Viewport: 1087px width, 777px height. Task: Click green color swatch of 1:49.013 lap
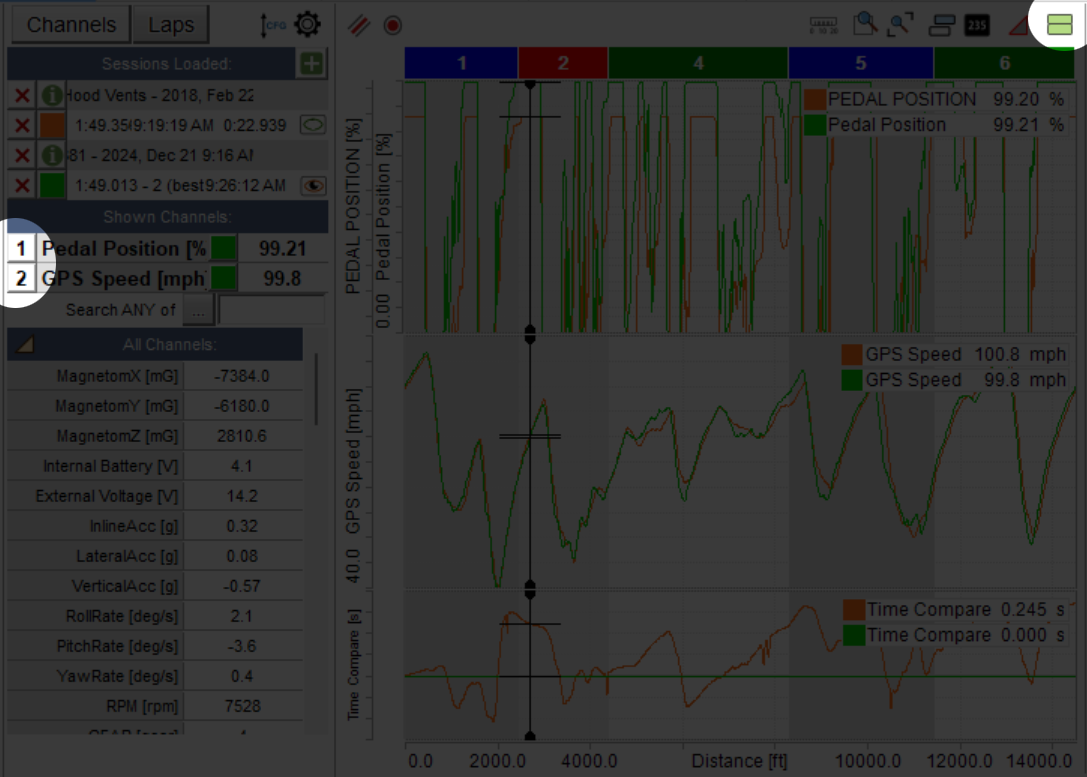click(52, 186)
